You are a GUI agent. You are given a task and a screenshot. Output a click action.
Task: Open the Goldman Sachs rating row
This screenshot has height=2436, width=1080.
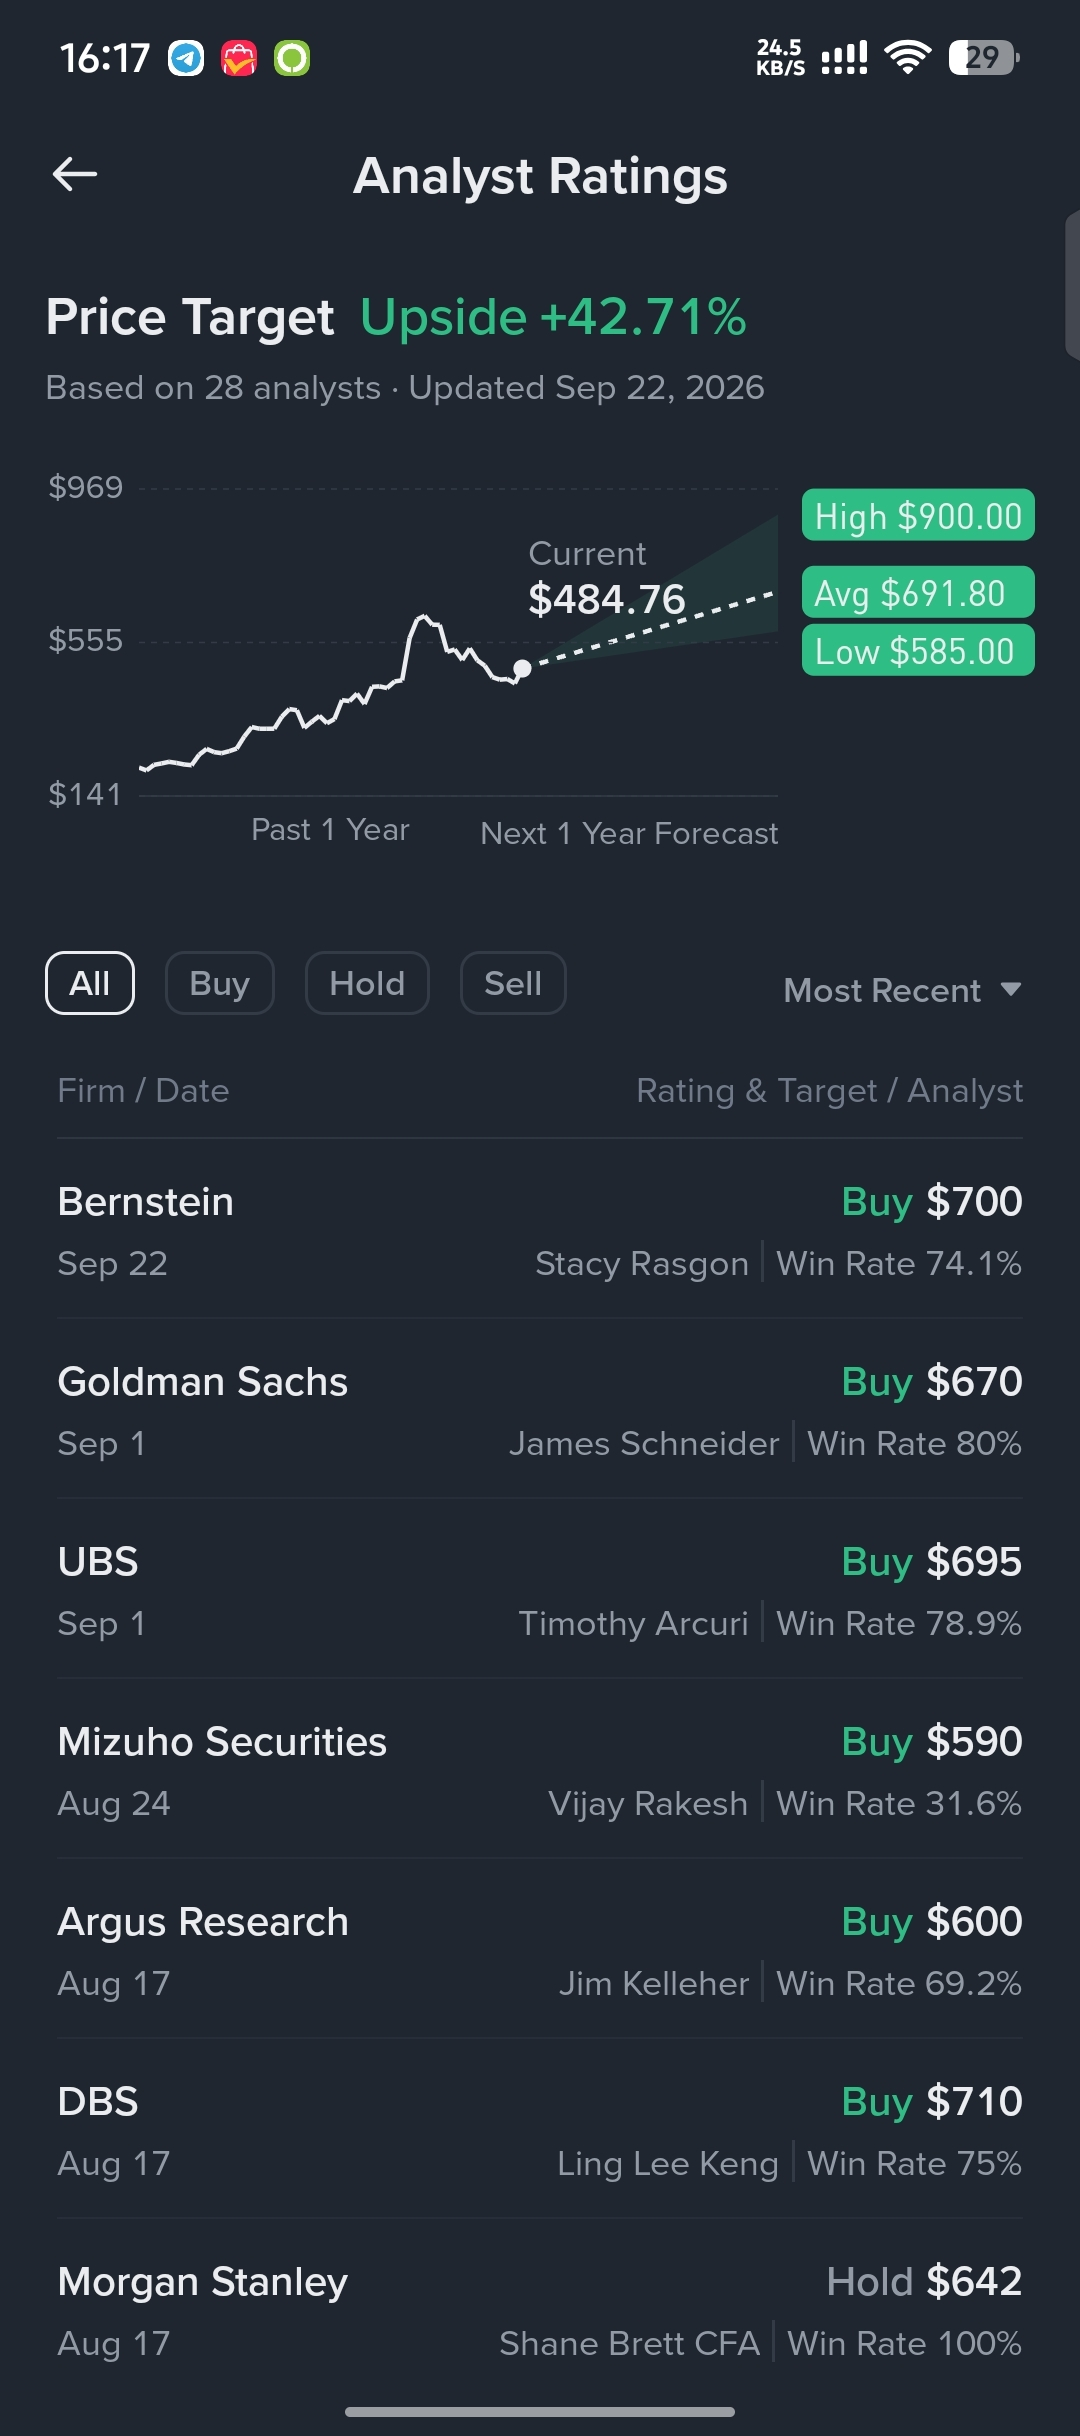(540, 1410)
